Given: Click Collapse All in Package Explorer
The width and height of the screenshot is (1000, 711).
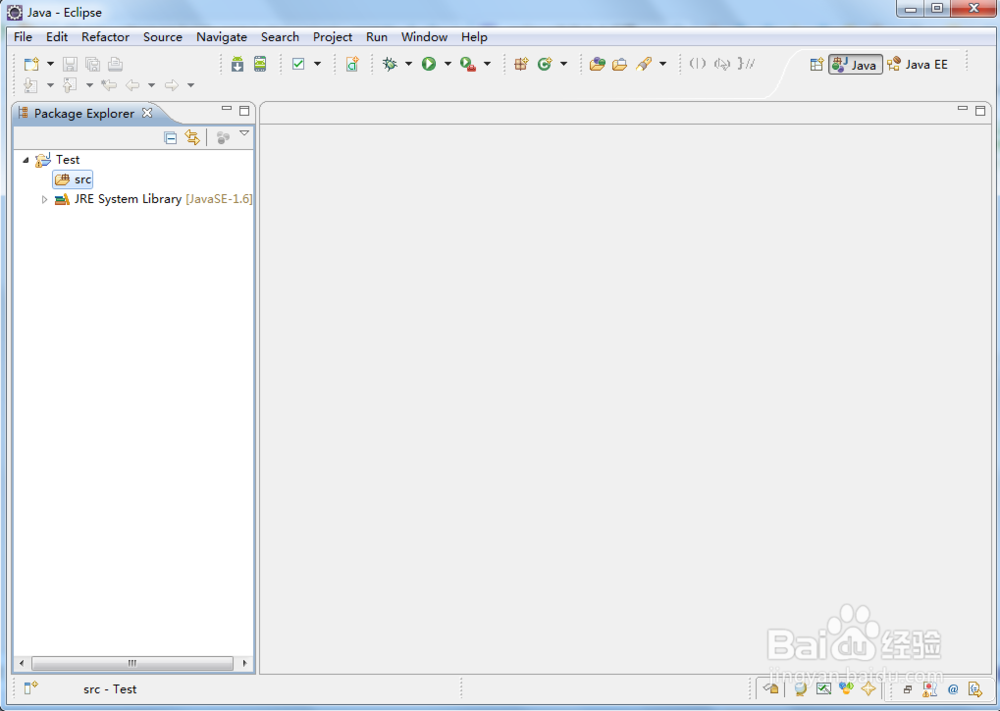Looking at the screenshot, I should pyautogui.click(x=170, y=137).
